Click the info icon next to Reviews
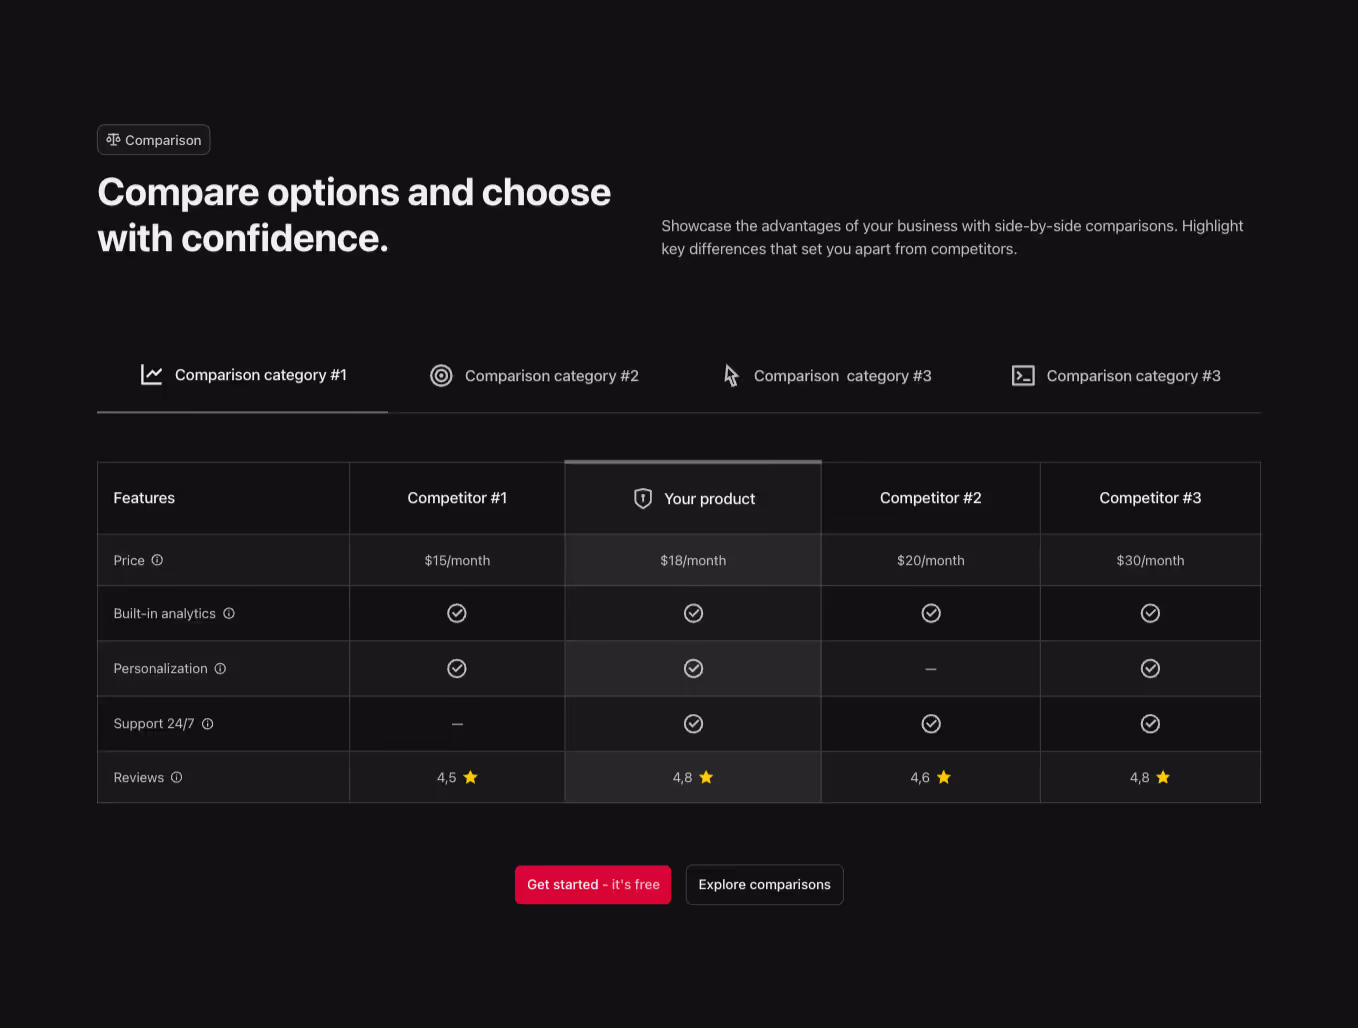 [177, 777]
